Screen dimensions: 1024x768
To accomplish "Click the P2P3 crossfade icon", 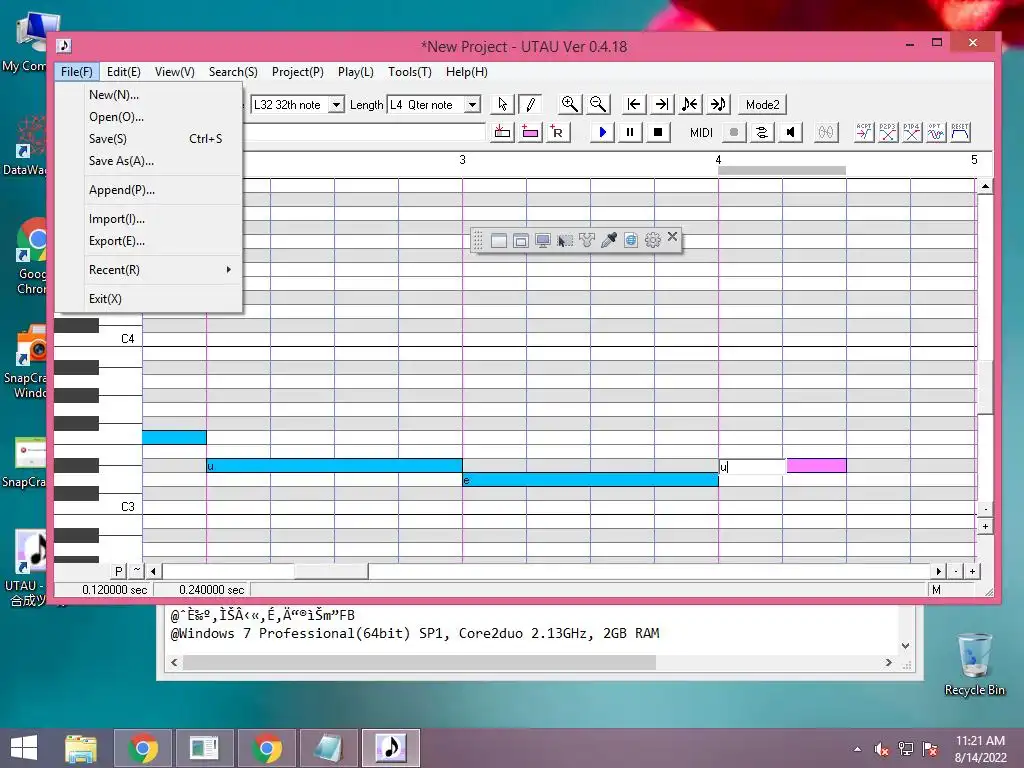I will 888,133.
